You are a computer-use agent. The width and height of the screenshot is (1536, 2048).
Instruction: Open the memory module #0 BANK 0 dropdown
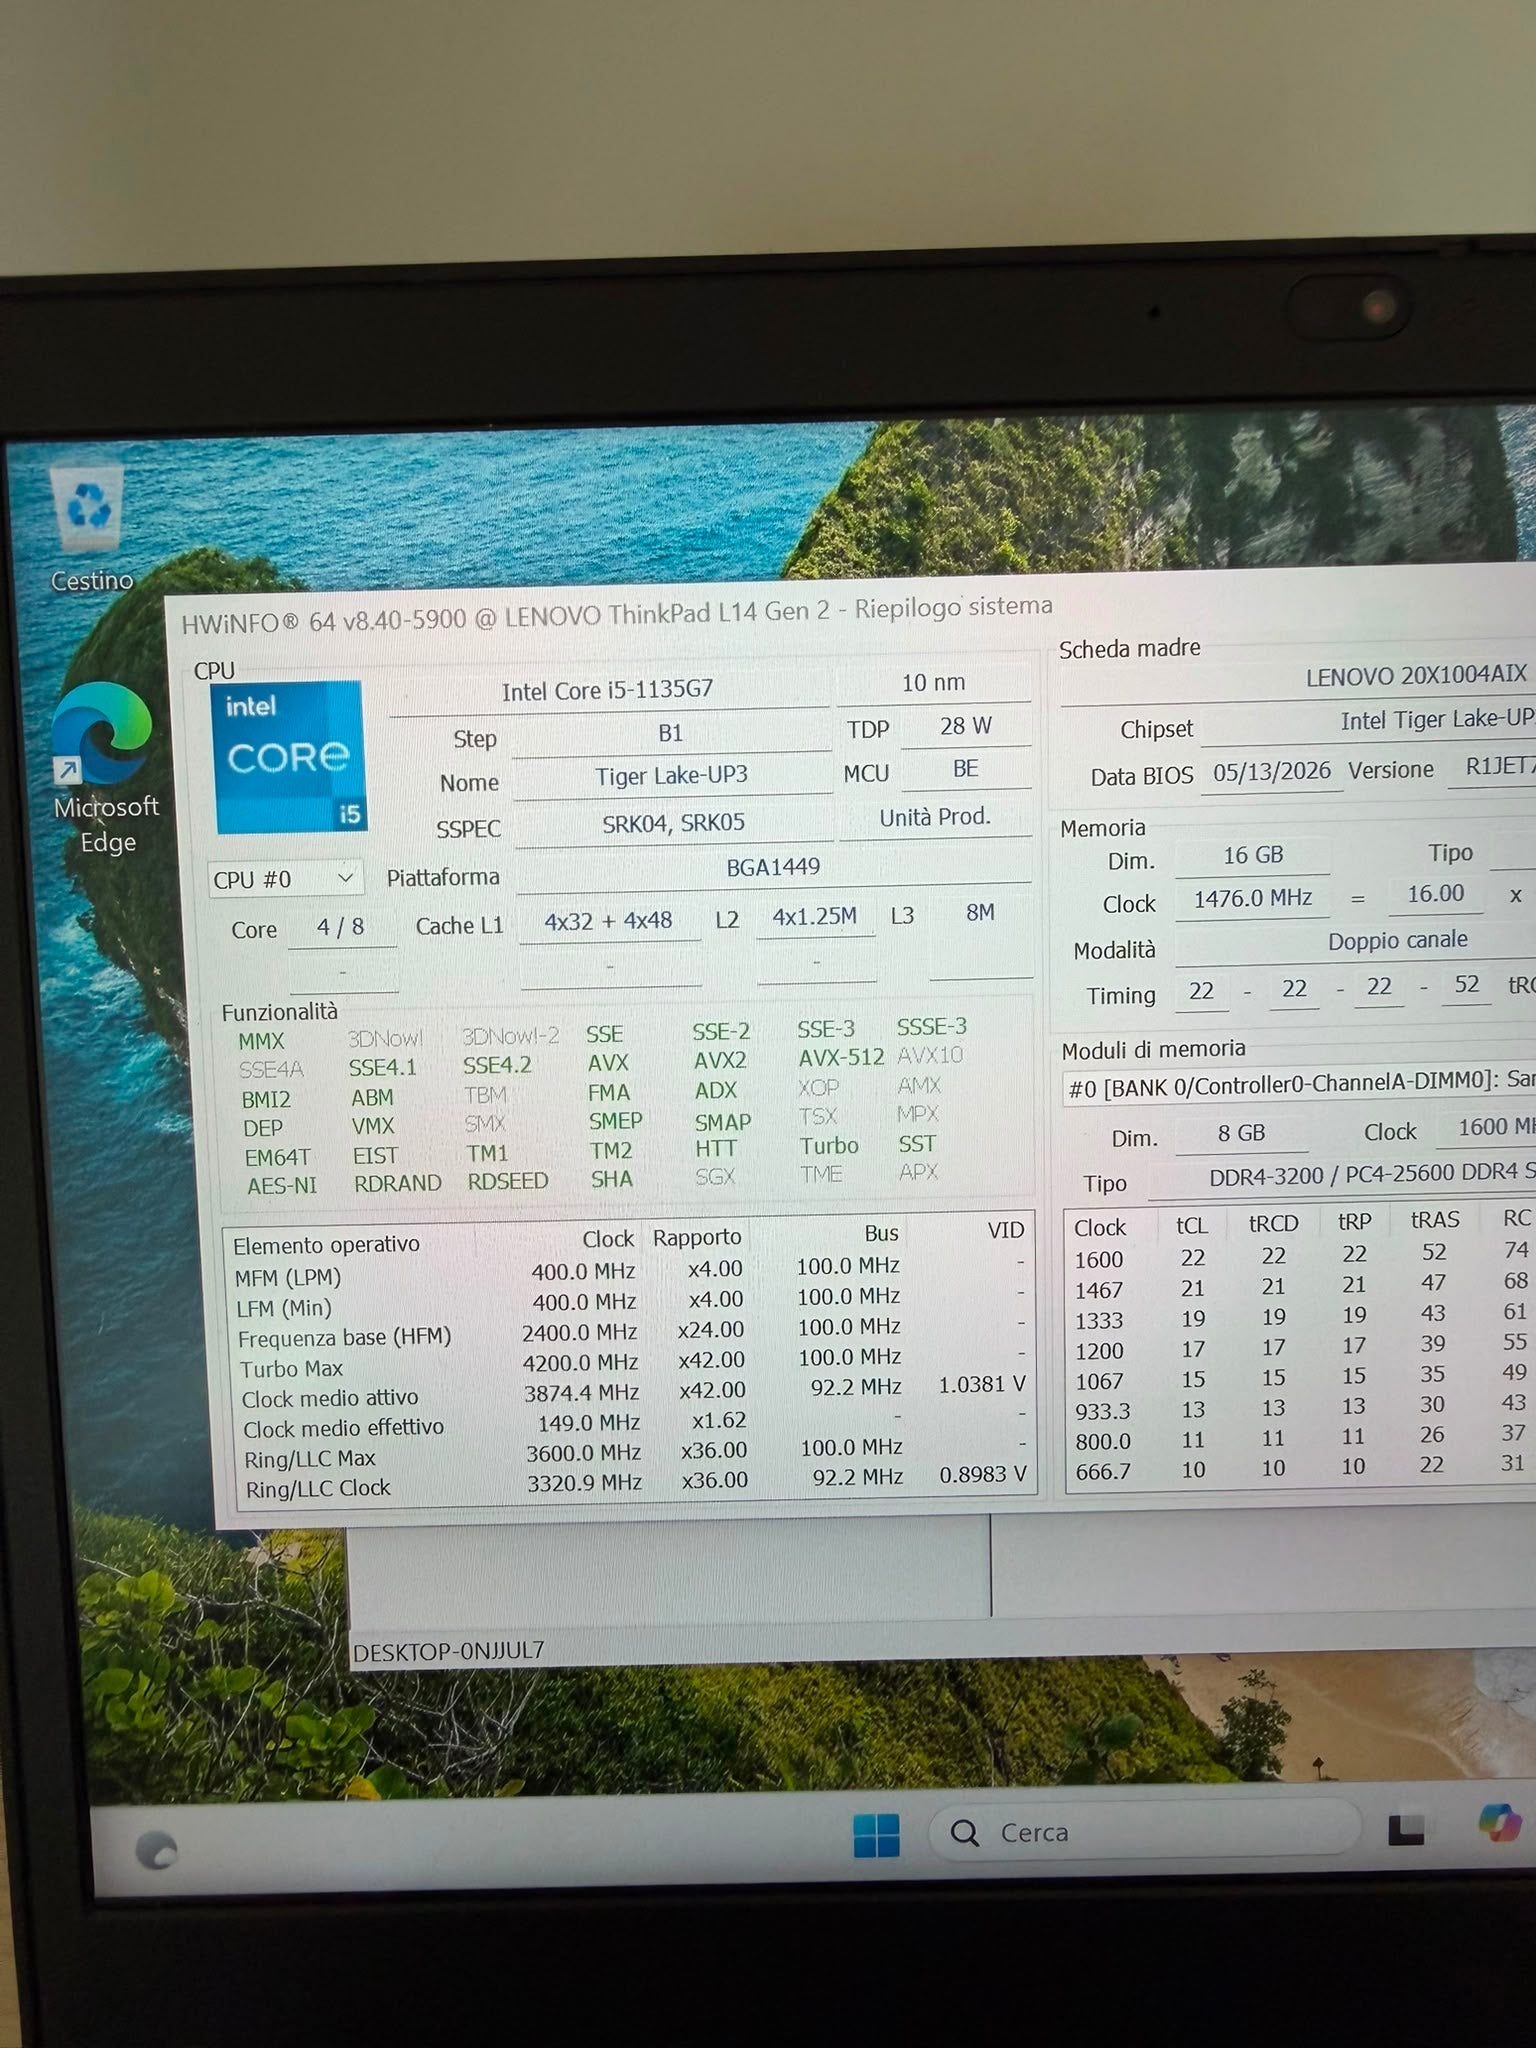pos(1298,1087)
